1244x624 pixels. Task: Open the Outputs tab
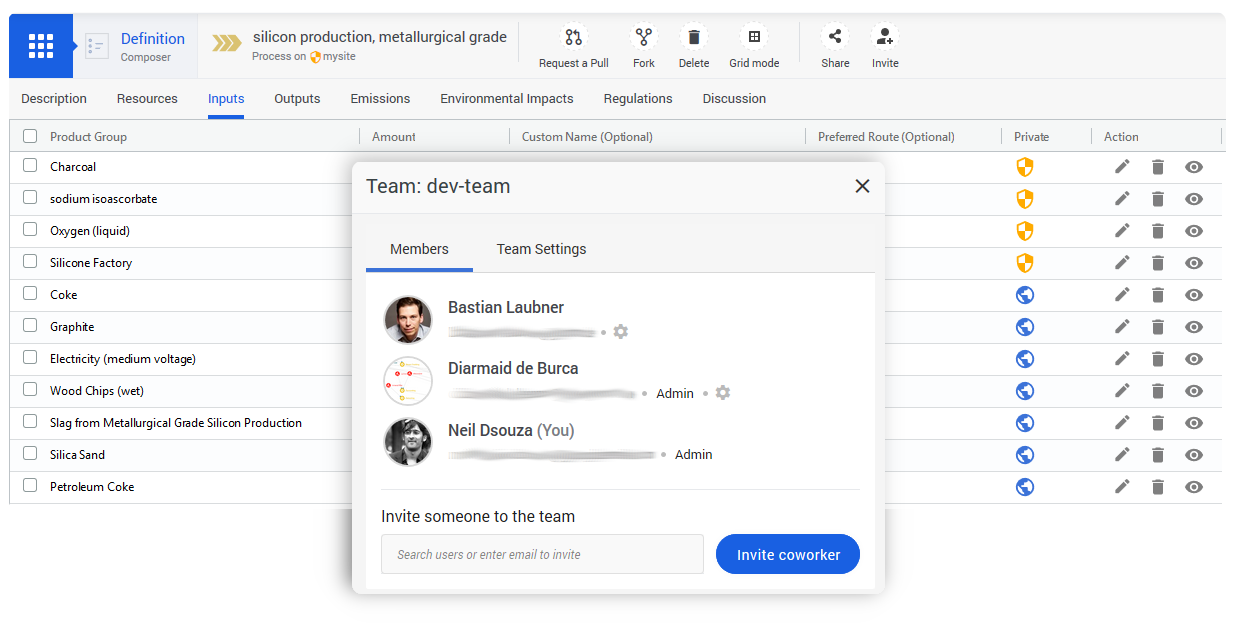coord(297,99)
